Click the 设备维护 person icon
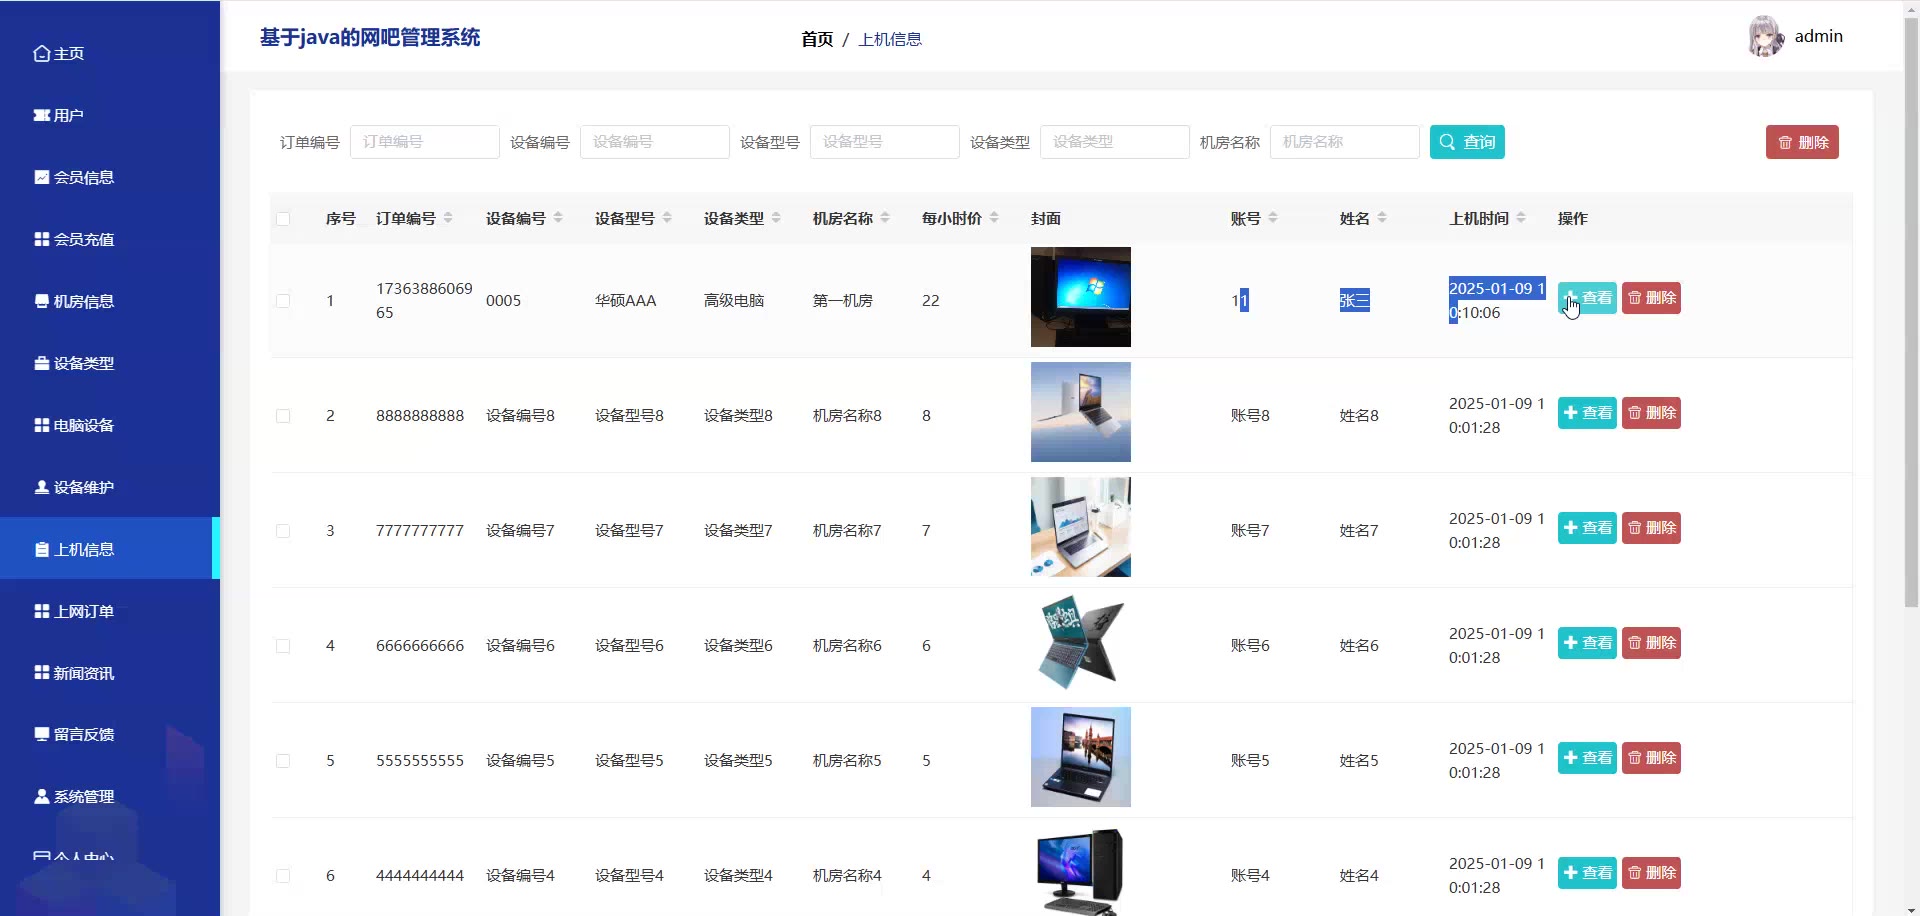Image resolution: width=1920 pixels, height=916 pixels. pyautogui.click(x=41, y=488)
